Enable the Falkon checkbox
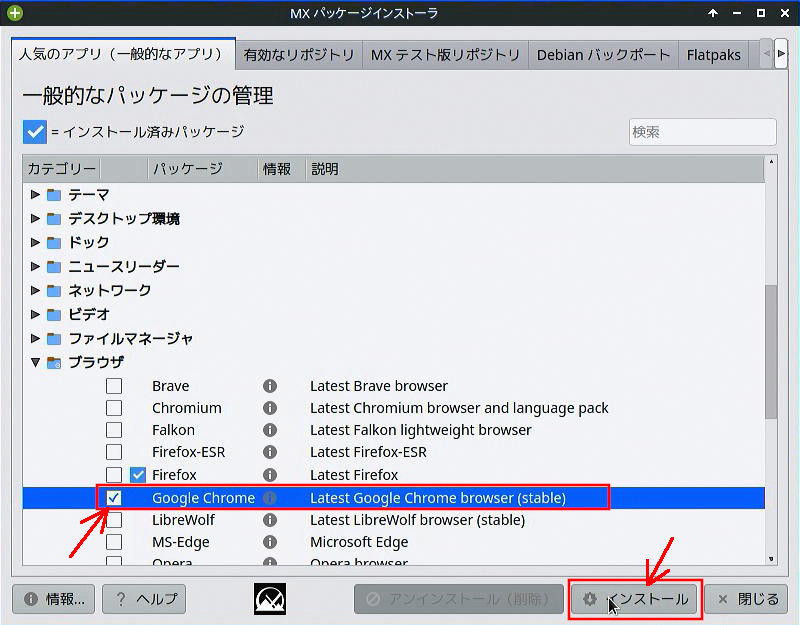Image resolution: width=800 pixels, height=625 pixels. point(114,430)
